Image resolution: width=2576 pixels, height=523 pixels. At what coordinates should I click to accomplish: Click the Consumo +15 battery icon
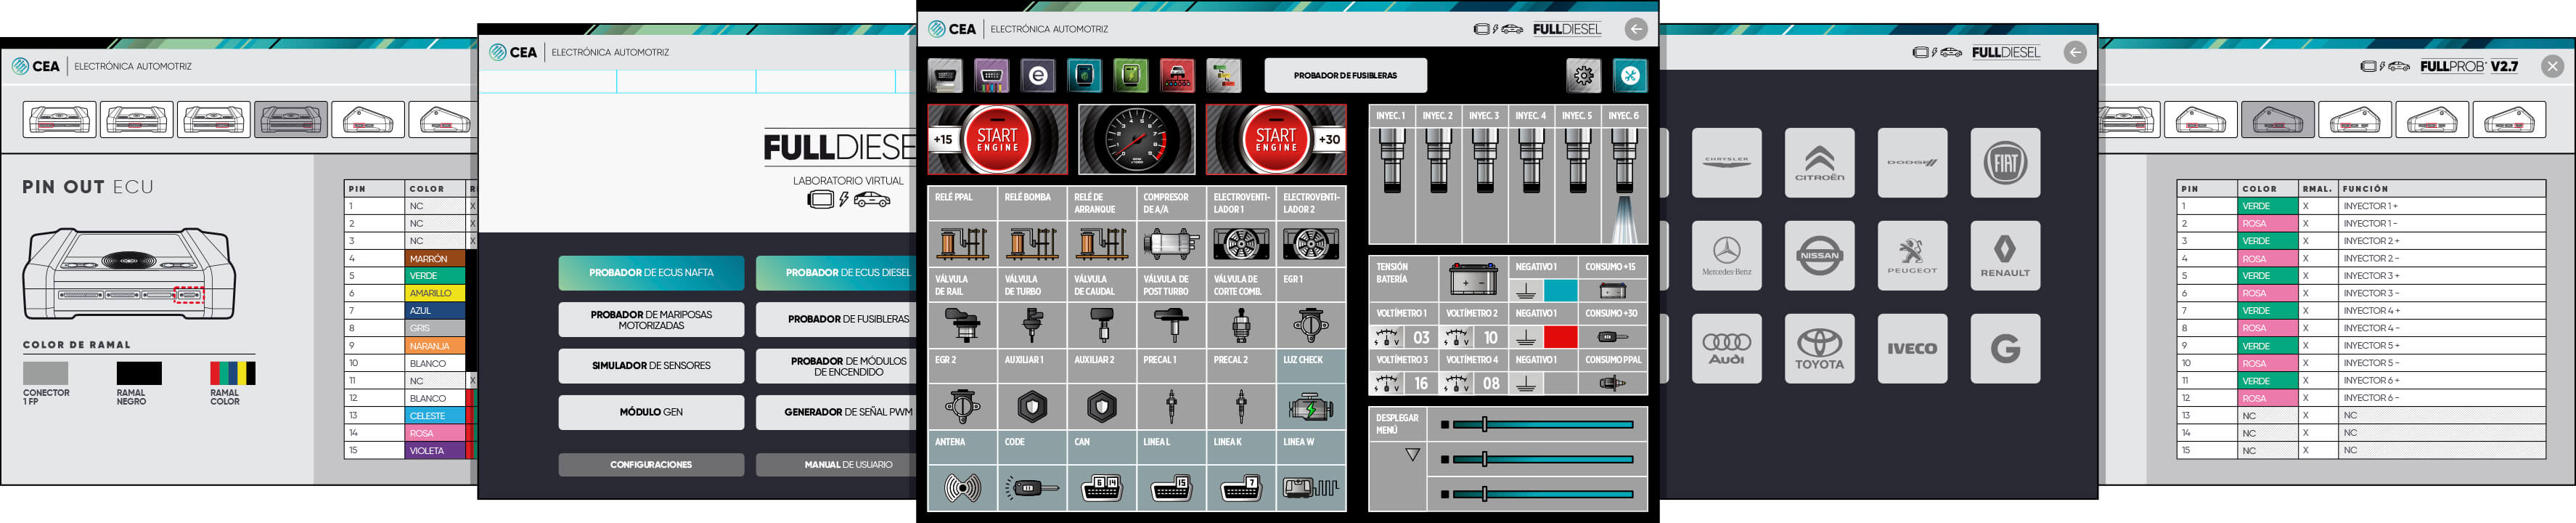coord(1612,291)
